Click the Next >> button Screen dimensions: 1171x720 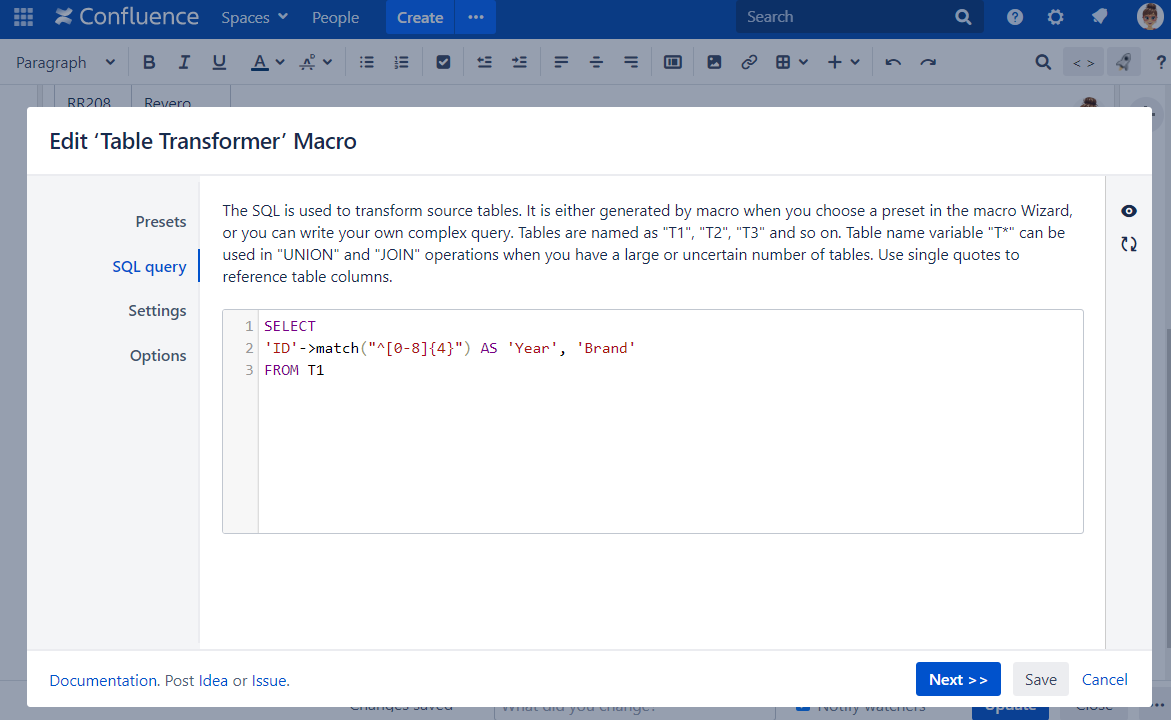point(958,680)
